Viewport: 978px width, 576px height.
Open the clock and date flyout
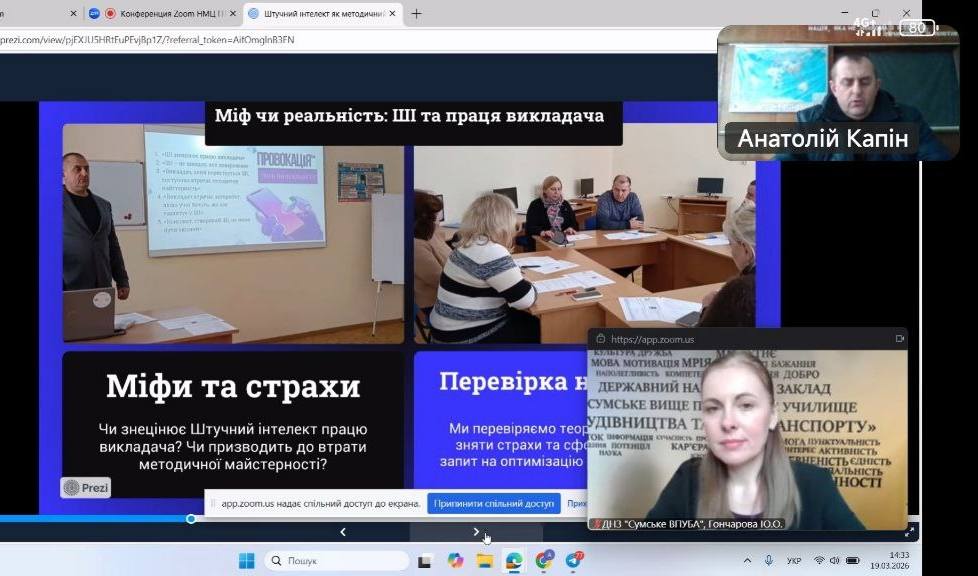(x=898, y=561)
